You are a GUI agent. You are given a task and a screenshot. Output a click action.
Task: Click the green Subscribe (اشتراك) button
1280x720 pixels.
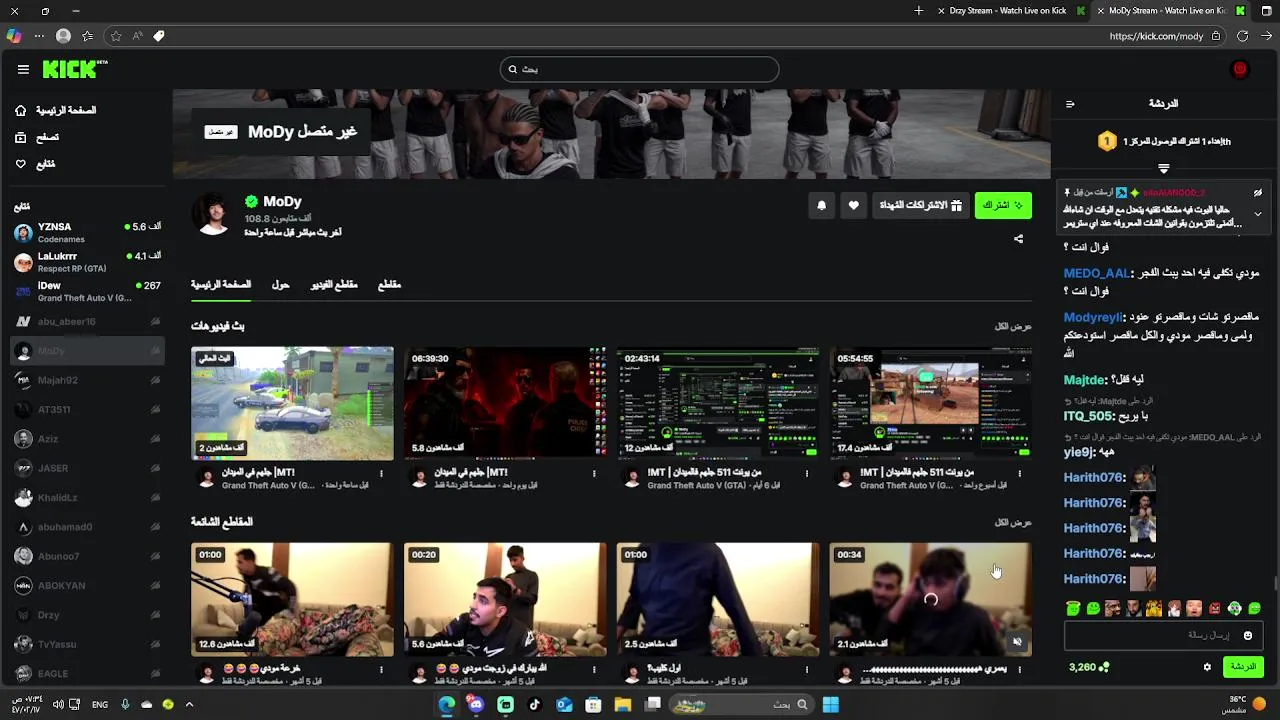pos(1003,205)
